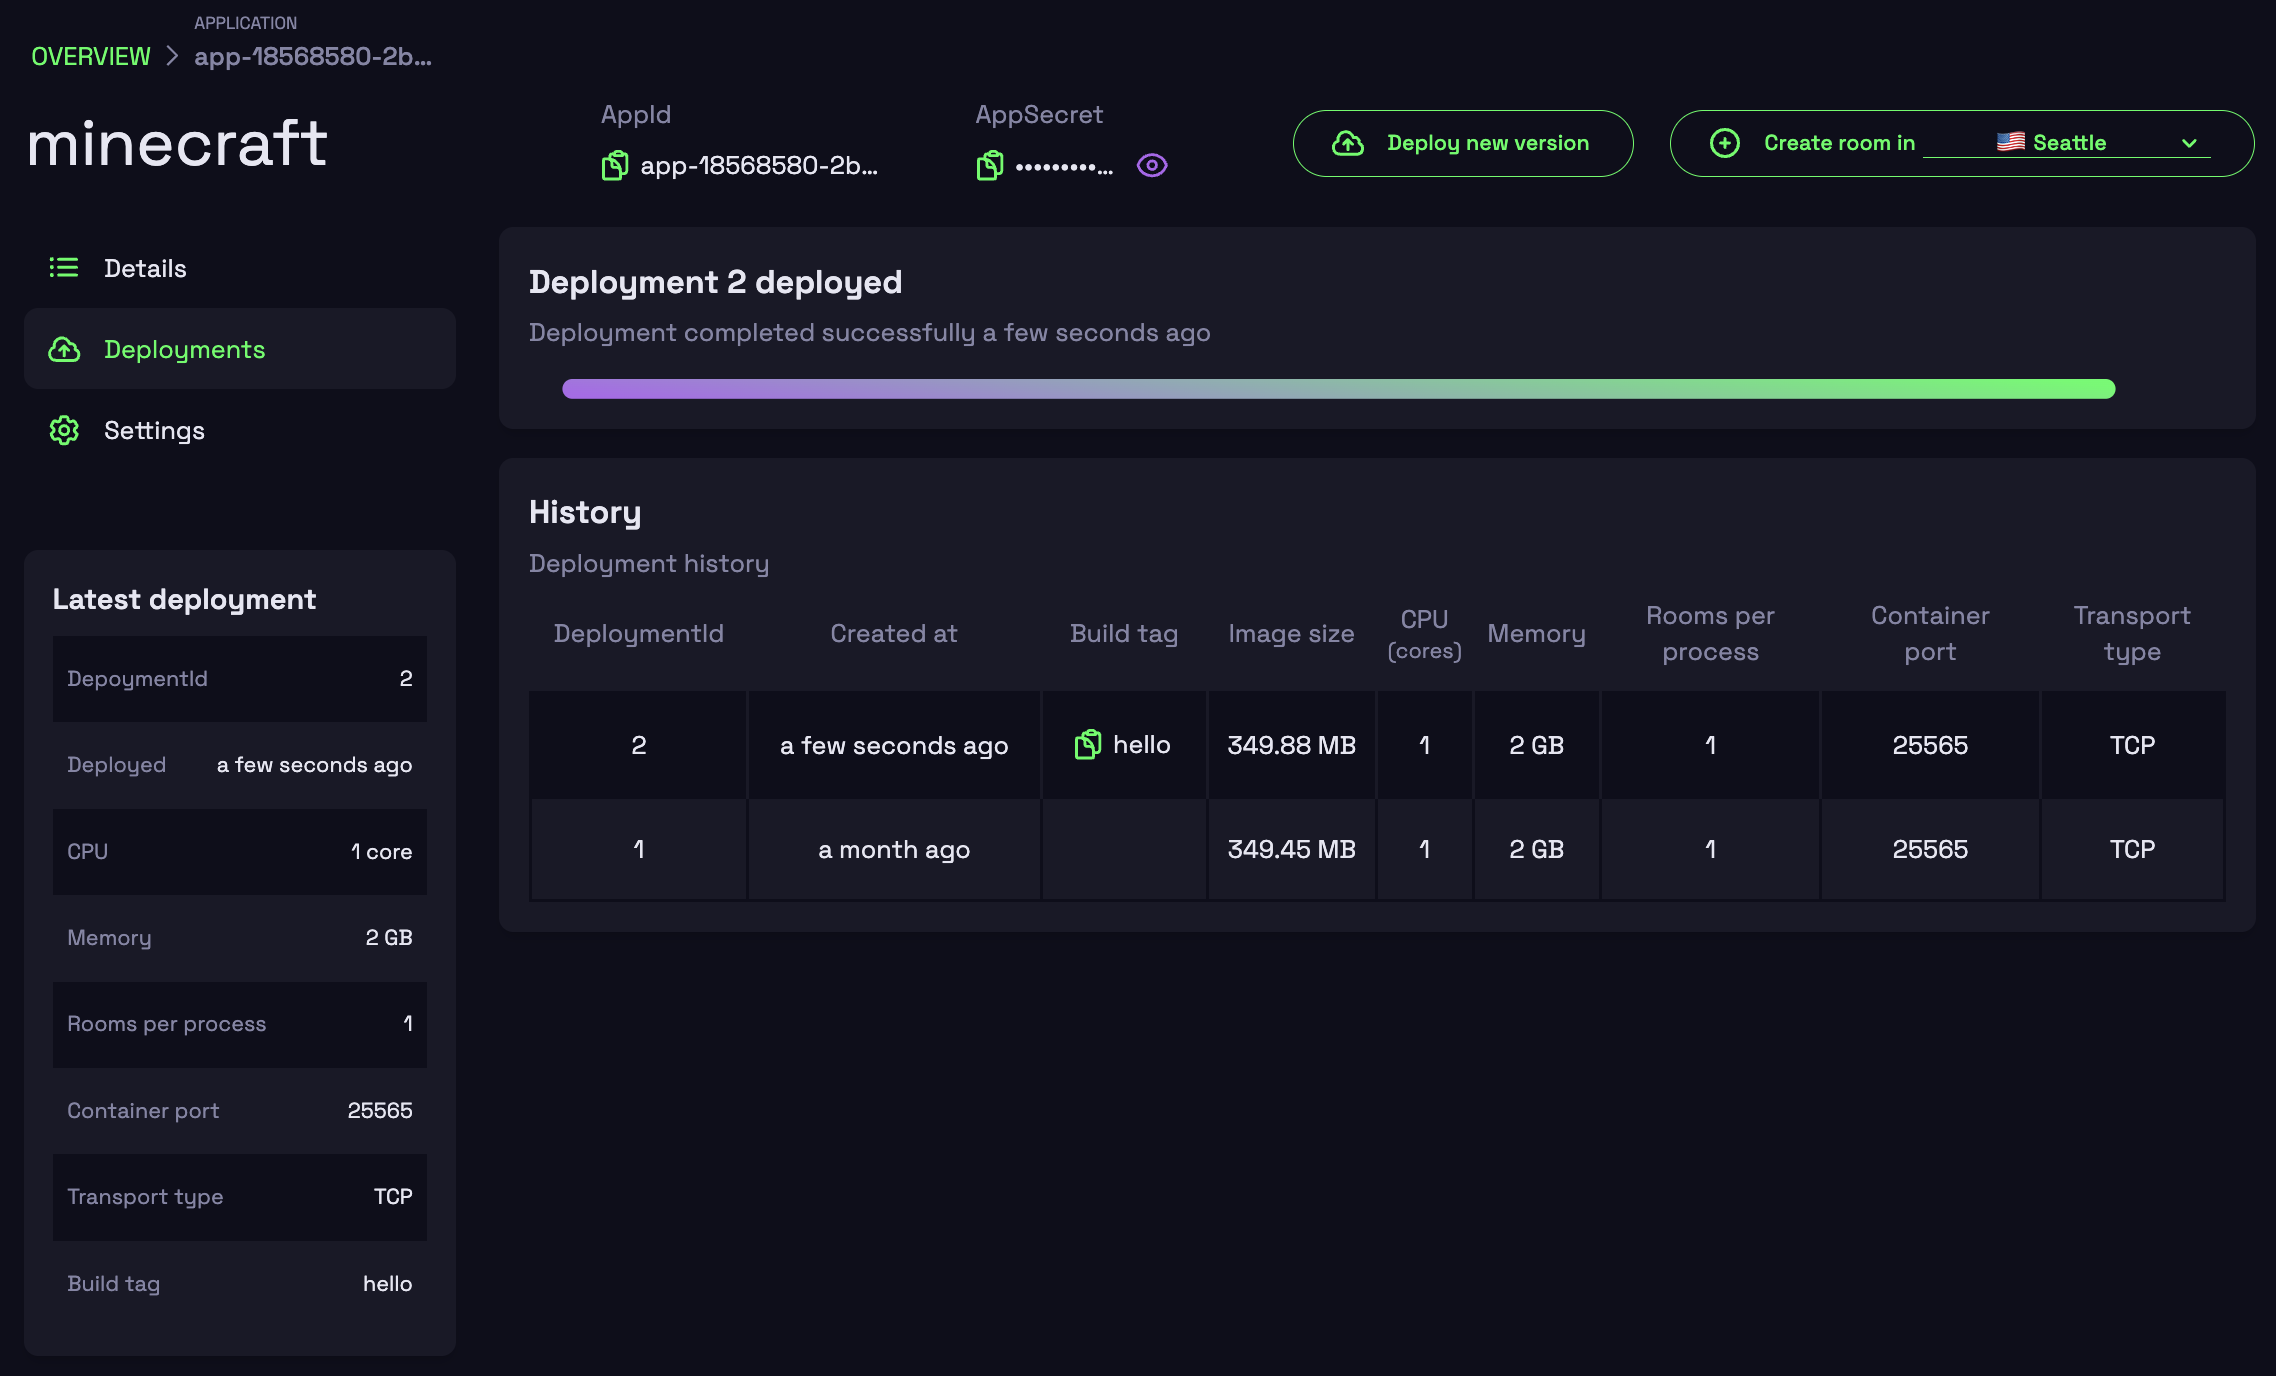The image size is (2276, 1376).
Task: Click the Create room in label
Action: point(1838,143)
